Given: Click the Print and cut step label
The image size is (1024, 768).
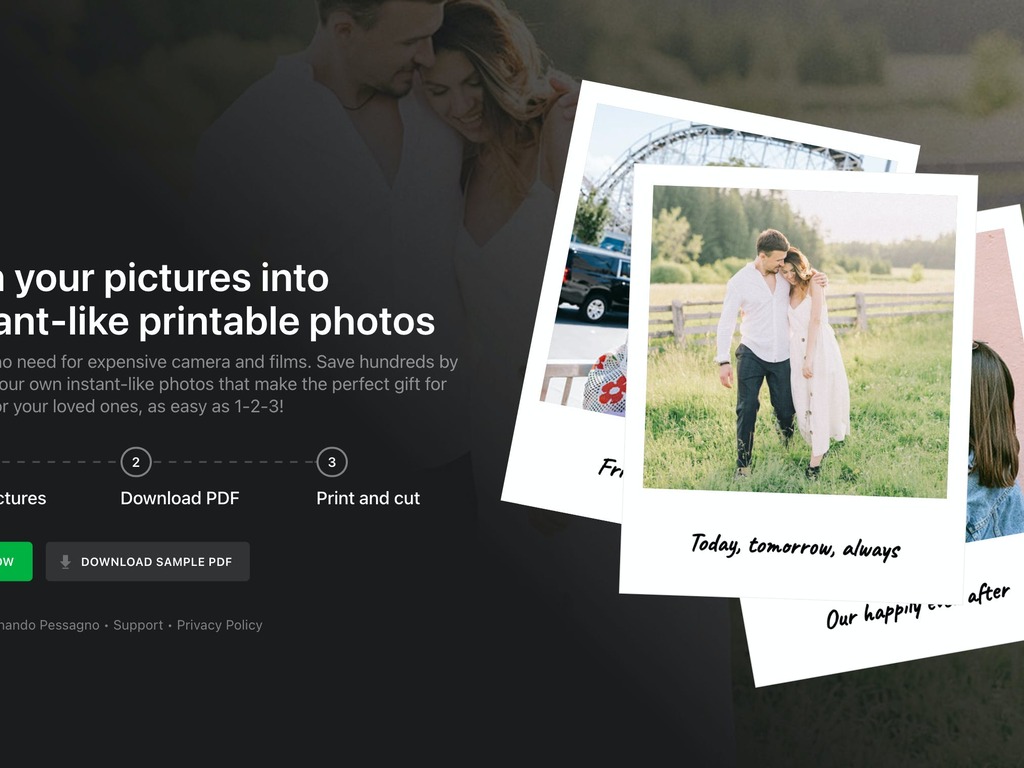Looking at the screenshot, I should [368, 498].
